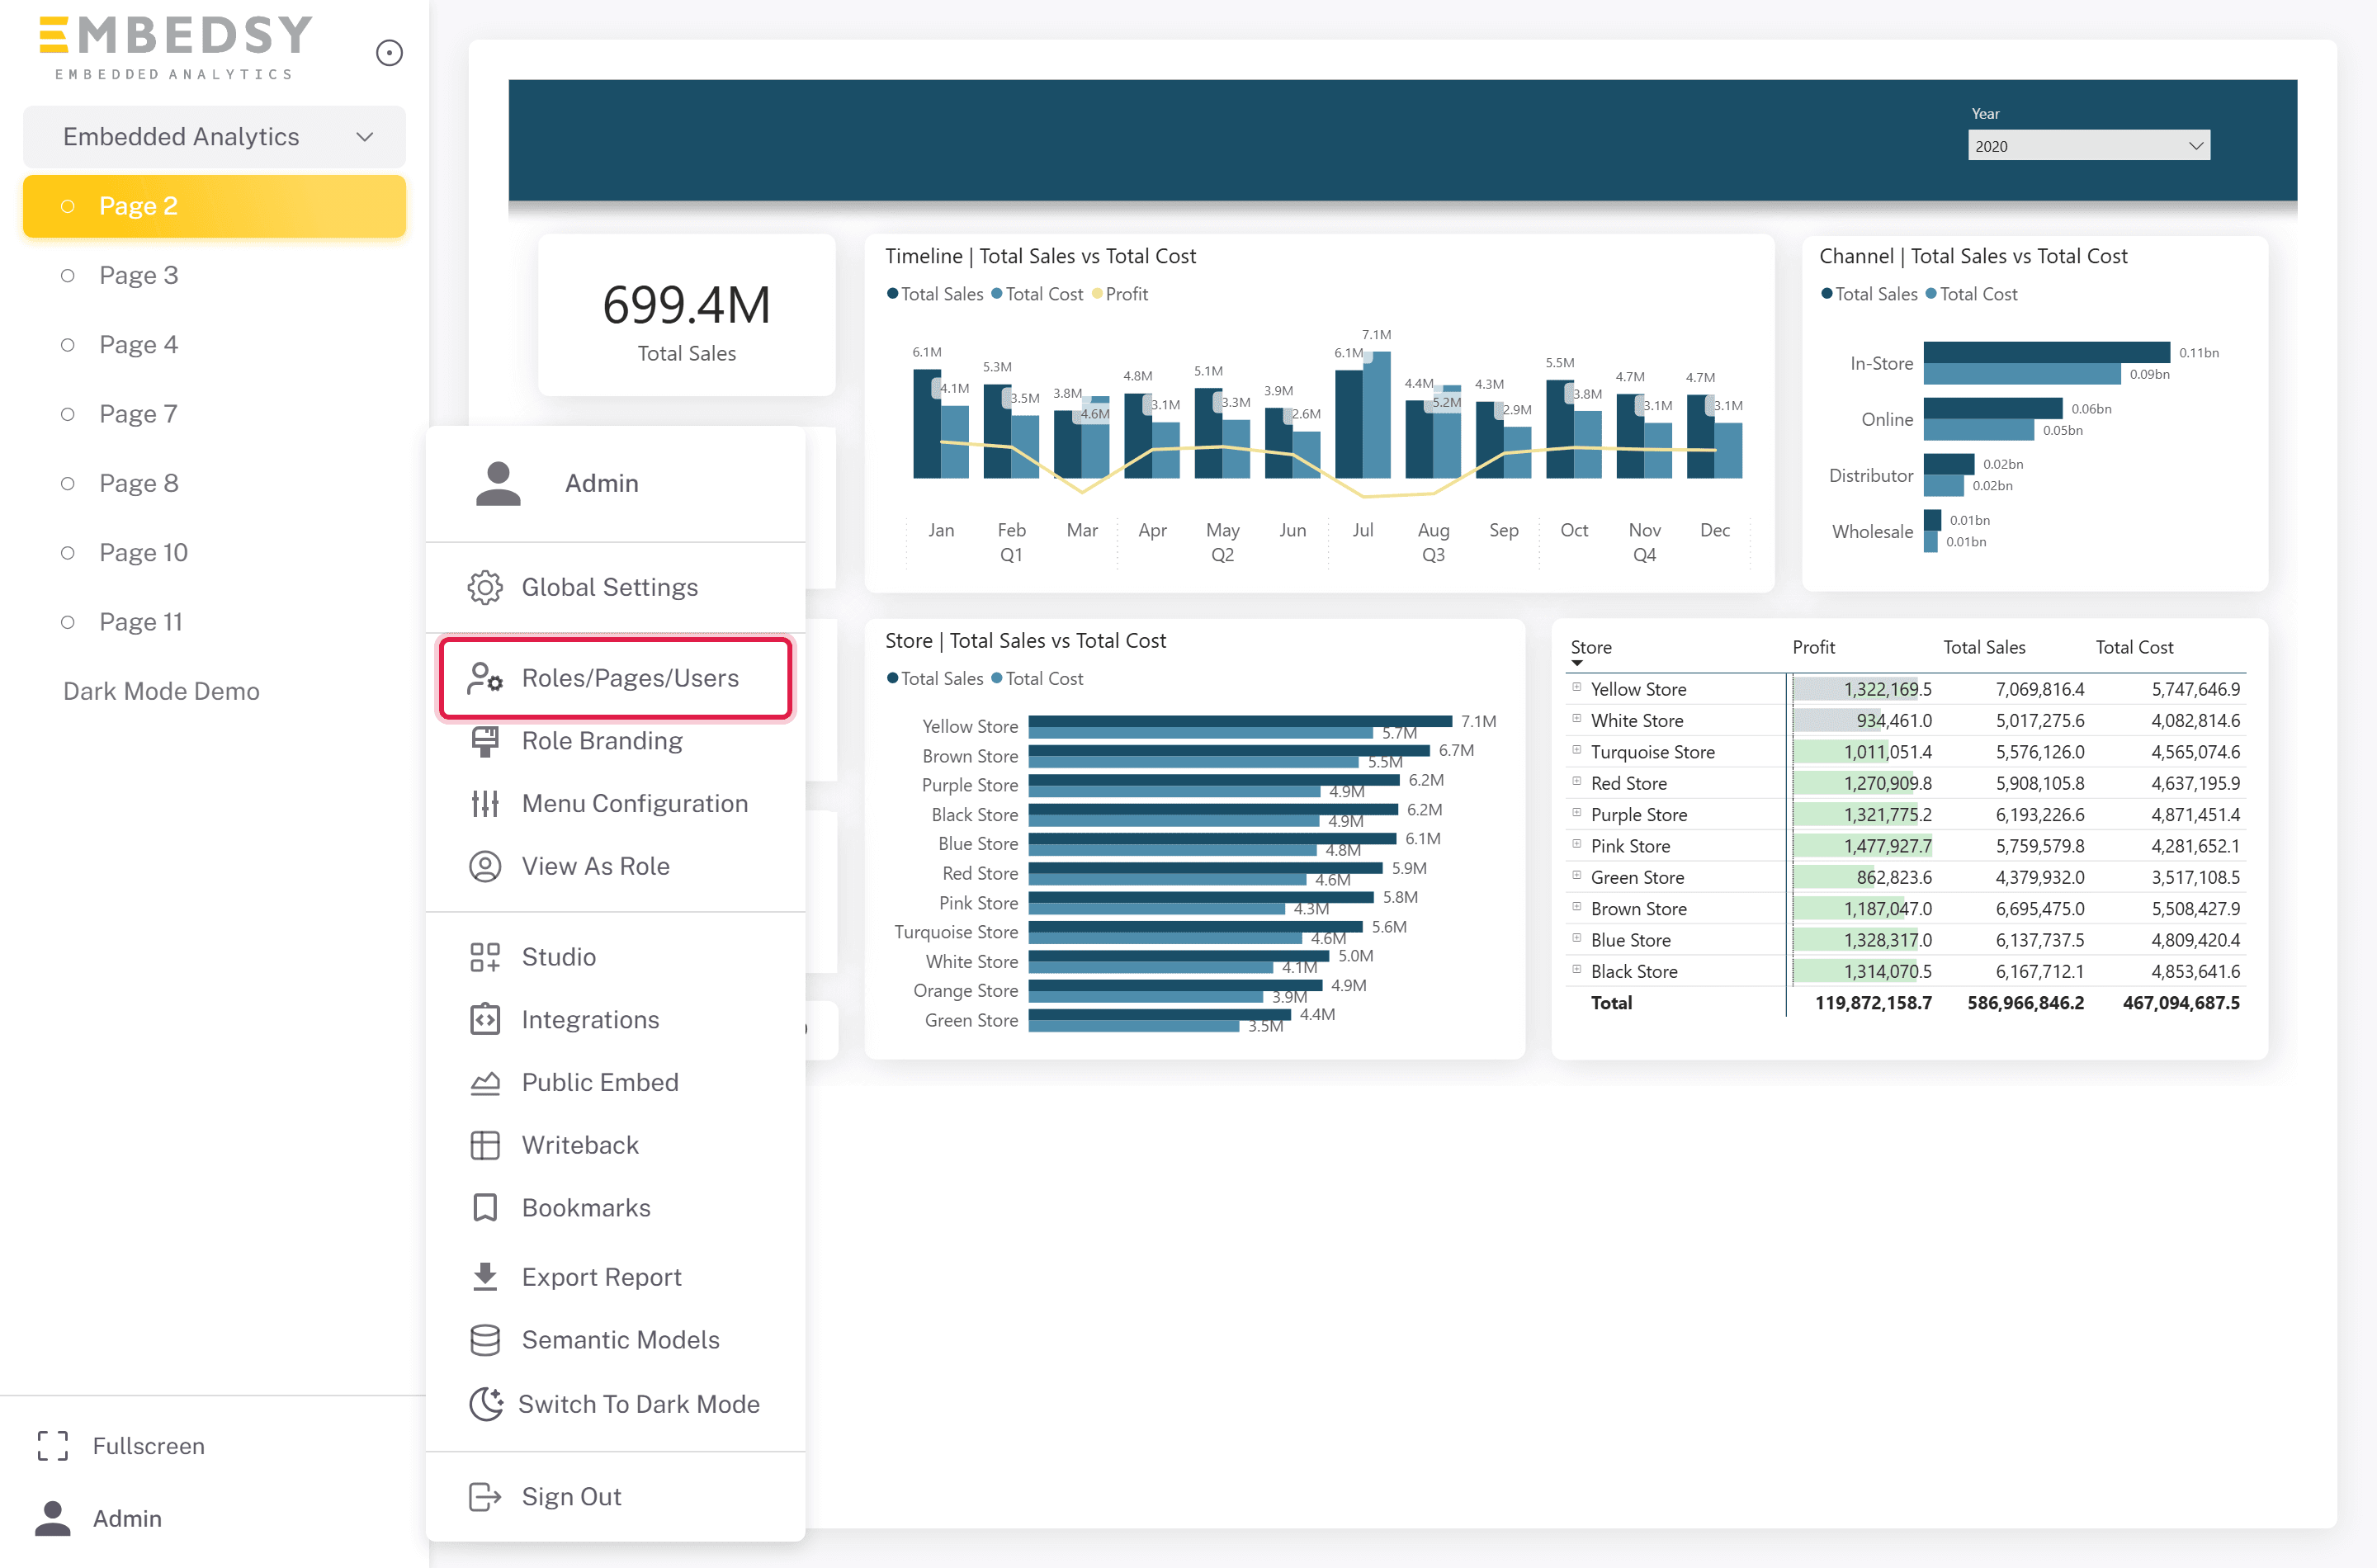This screenshot has height=1568, width=2377.
Task: Click the Sign Out door icon
Action: coord(485,1497)
